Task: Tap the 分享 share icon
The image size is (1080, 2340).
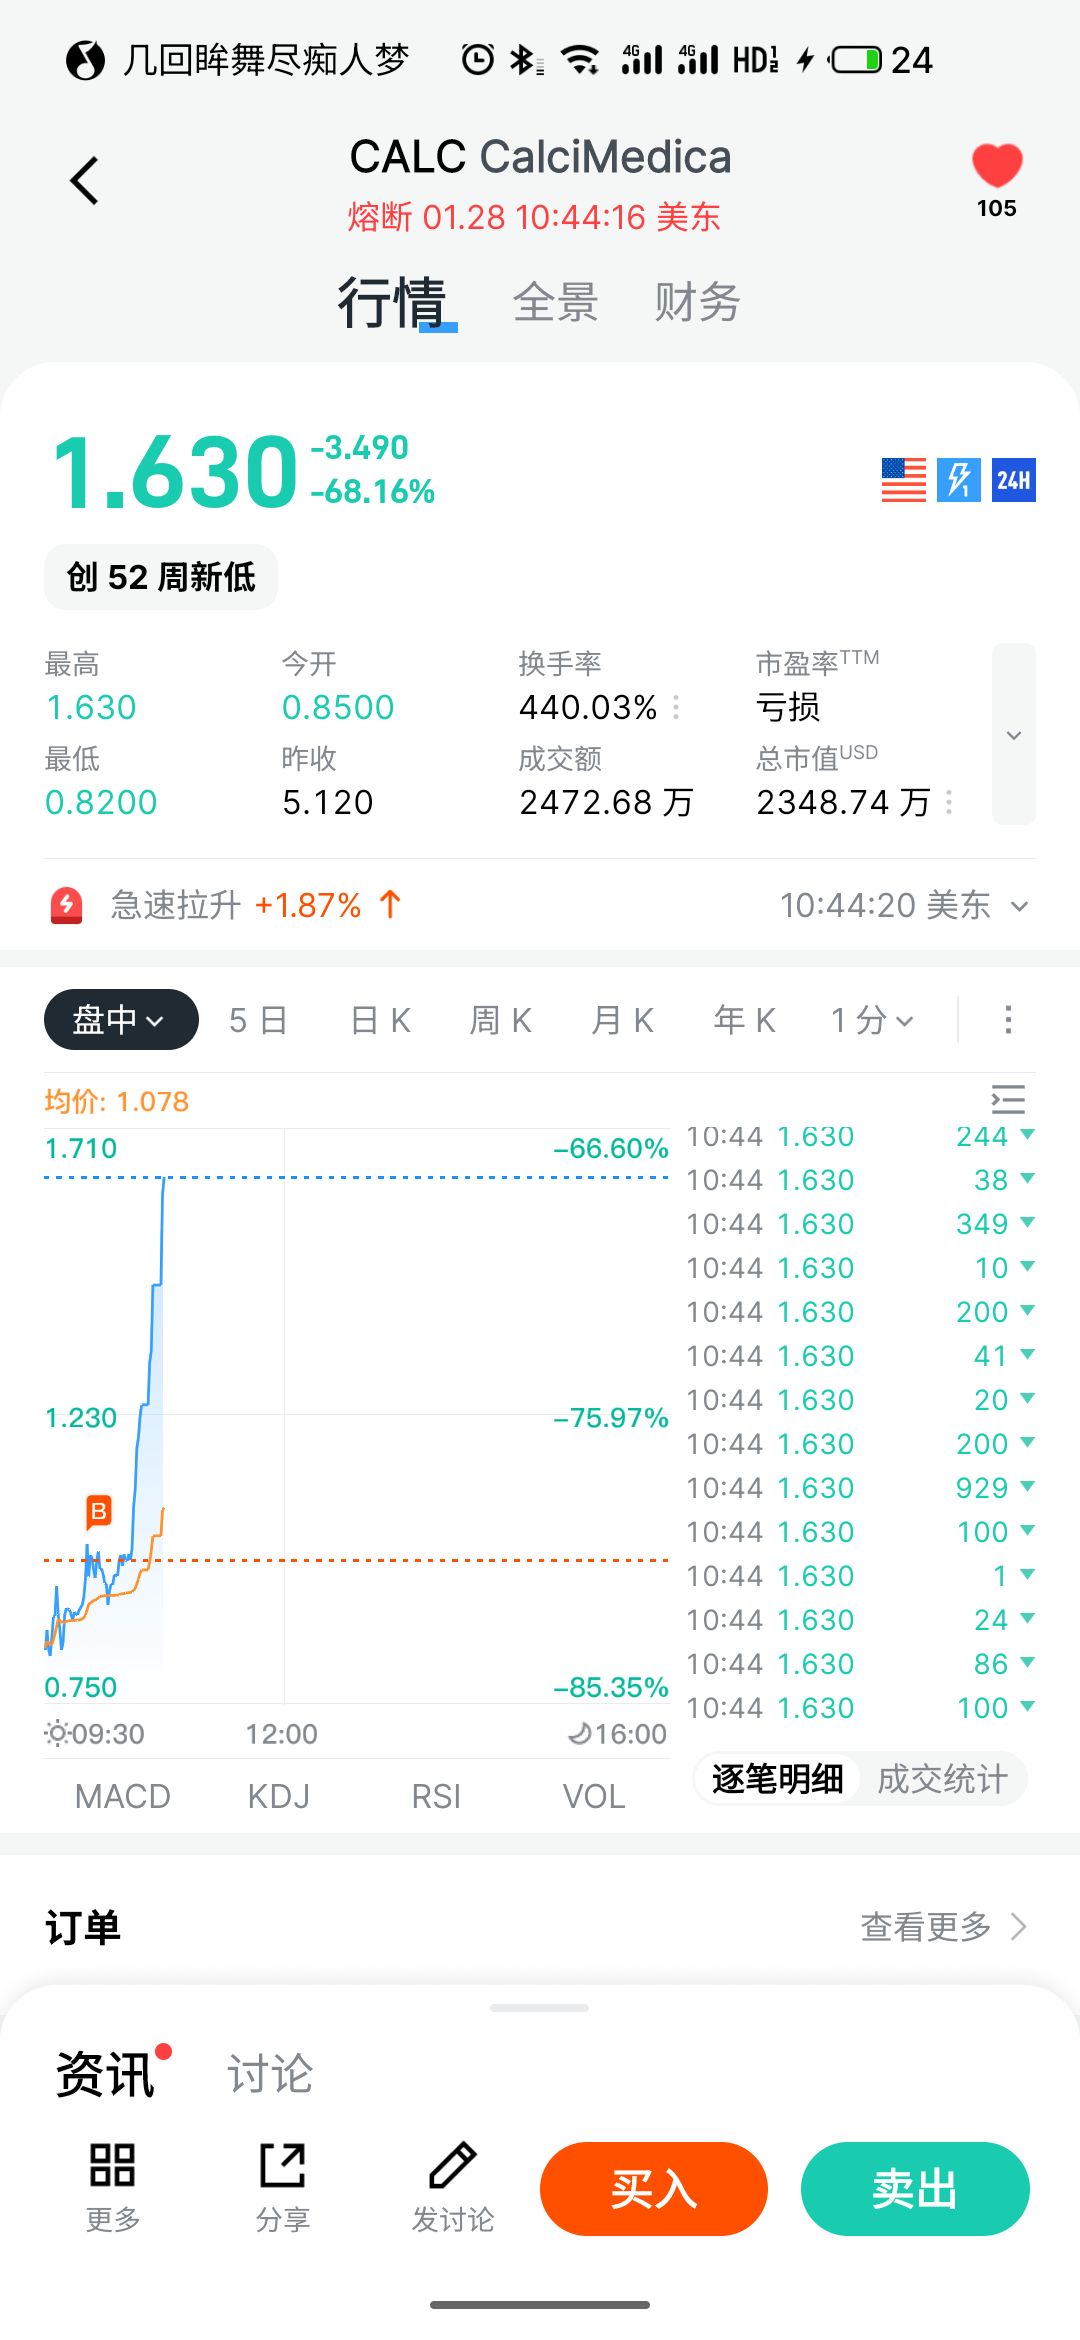Action: tap(283, 2166)
